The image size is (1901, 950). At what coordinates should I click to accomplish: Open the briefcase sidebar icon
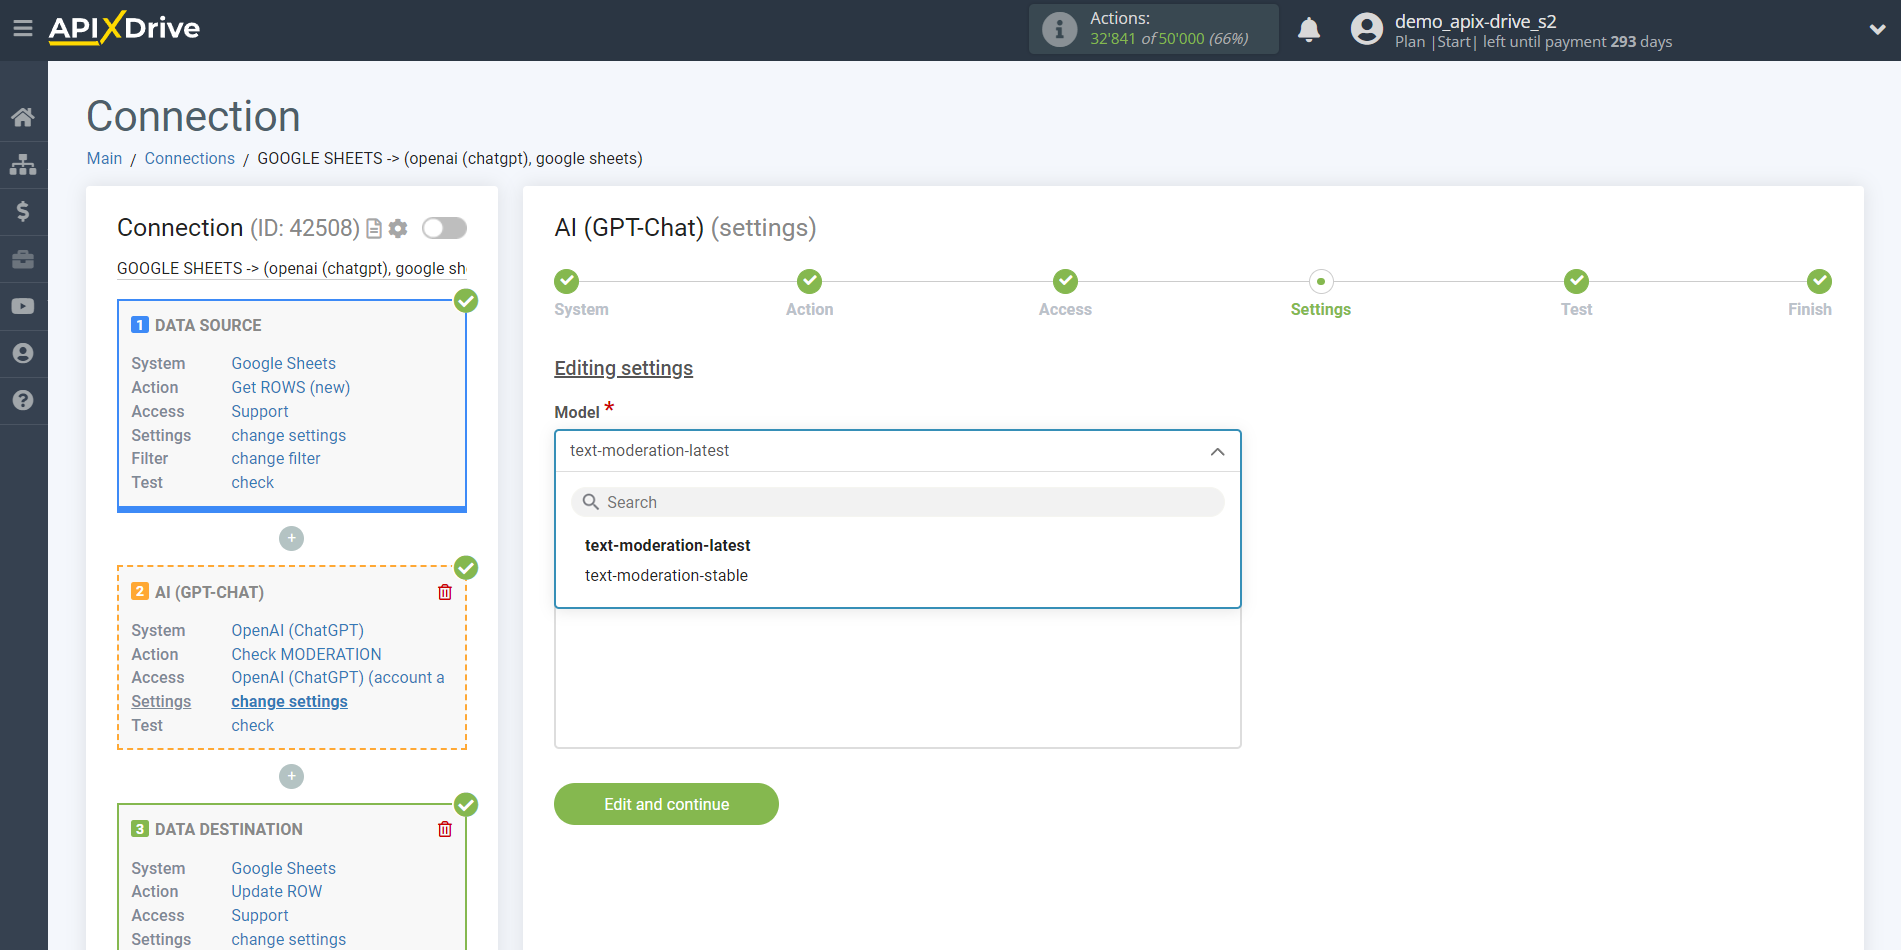point(23,259)
